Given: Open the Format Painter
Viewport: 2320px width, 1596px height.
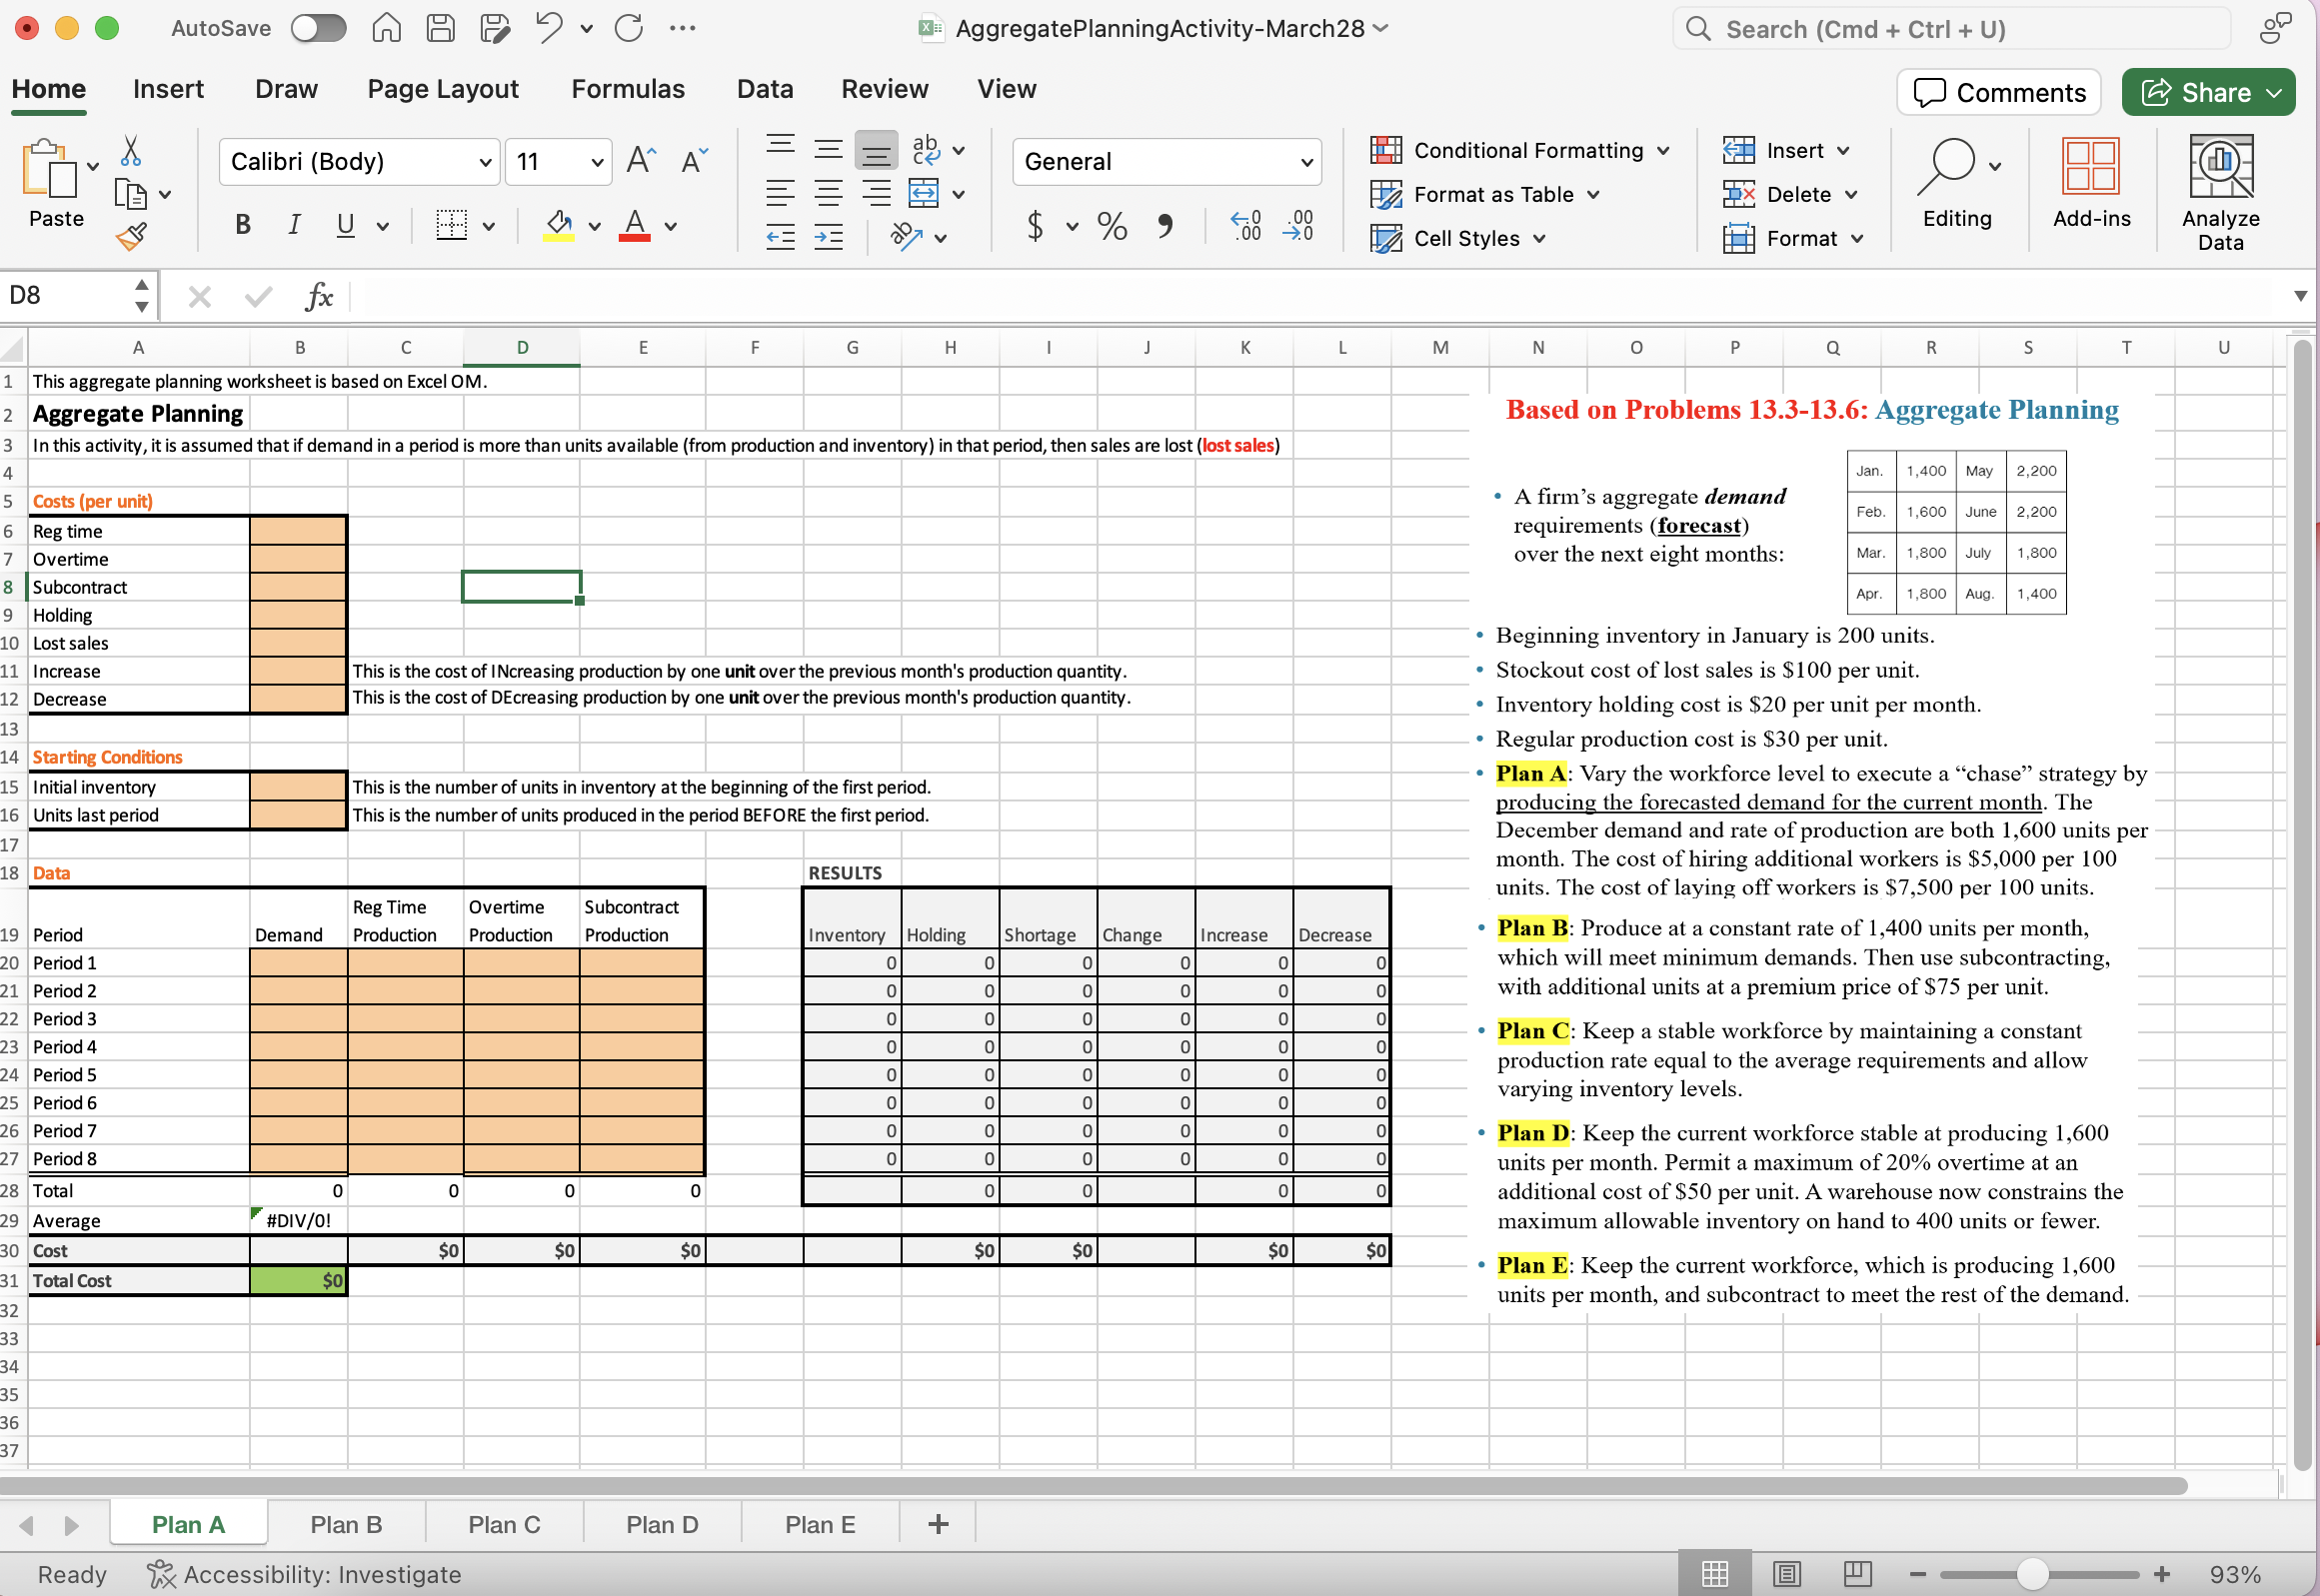Looking at the screenshot, I should pos(131,236).
